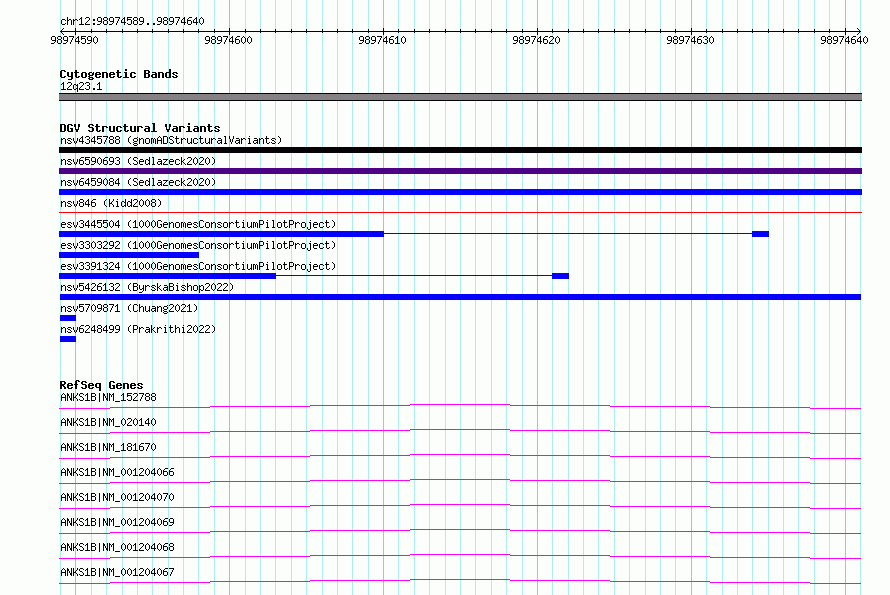The height and width of the screenshot is (595, 890).
Task: Click ruler coordinate 98974590
Action: click(74, 40)
